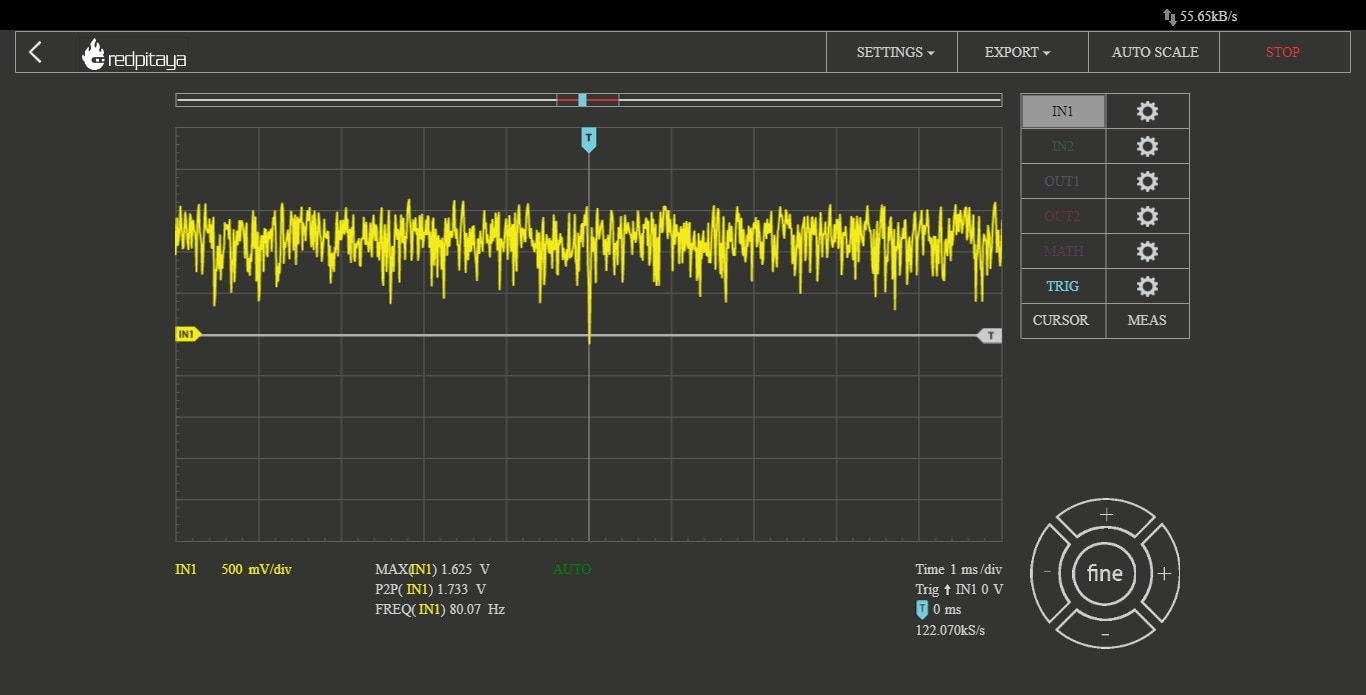
Task: Open TRIG gear settings
Action: (x=1147, y=286)
